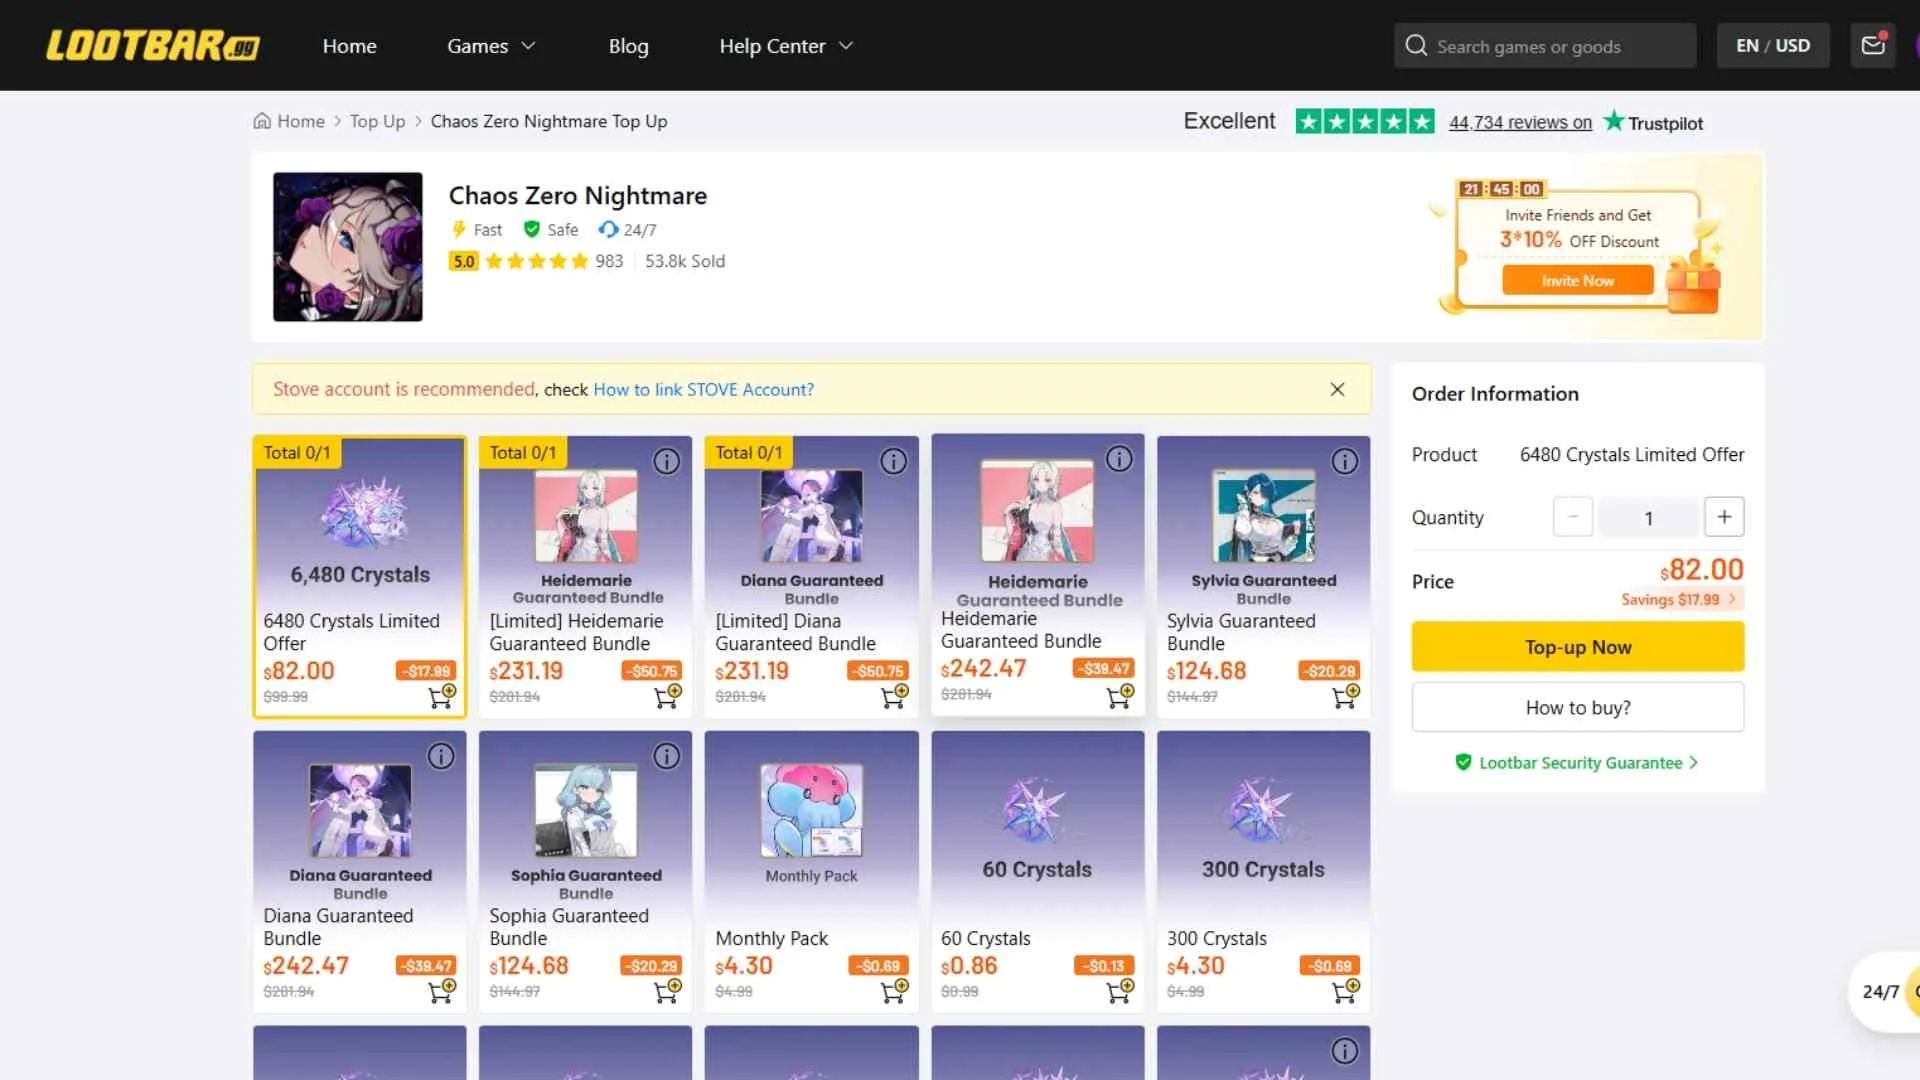Viewport: 1920px width, 1080px height.
Task: Add Monthly Pack to cart
Action: pyautogui.click(x=894, y=991)
